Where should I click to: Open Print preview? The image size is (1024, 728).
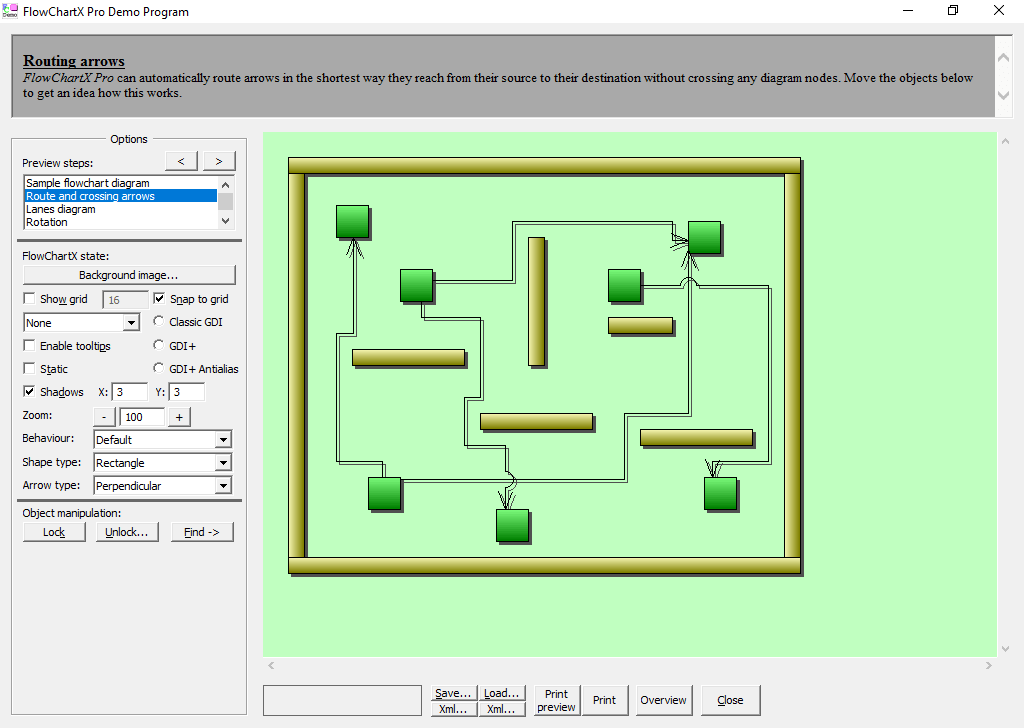pyautogui.click(x=556, y=700)
